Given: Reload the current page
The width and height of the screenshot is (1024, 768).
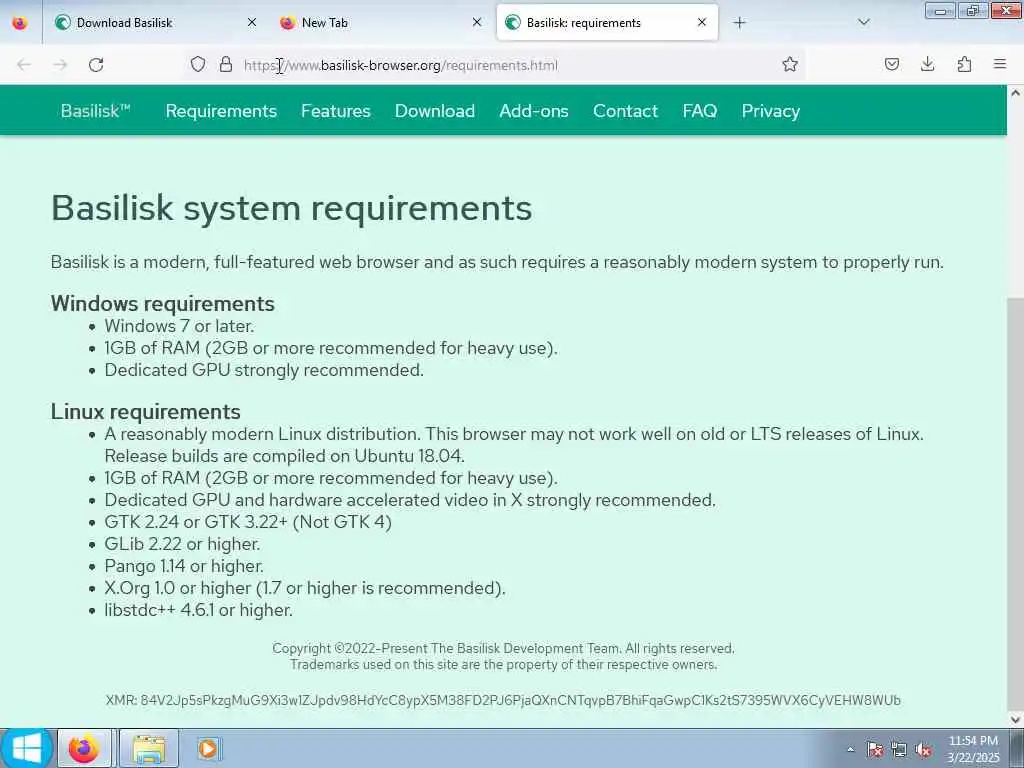Looking at the screenshot, I should pos(96,65).
